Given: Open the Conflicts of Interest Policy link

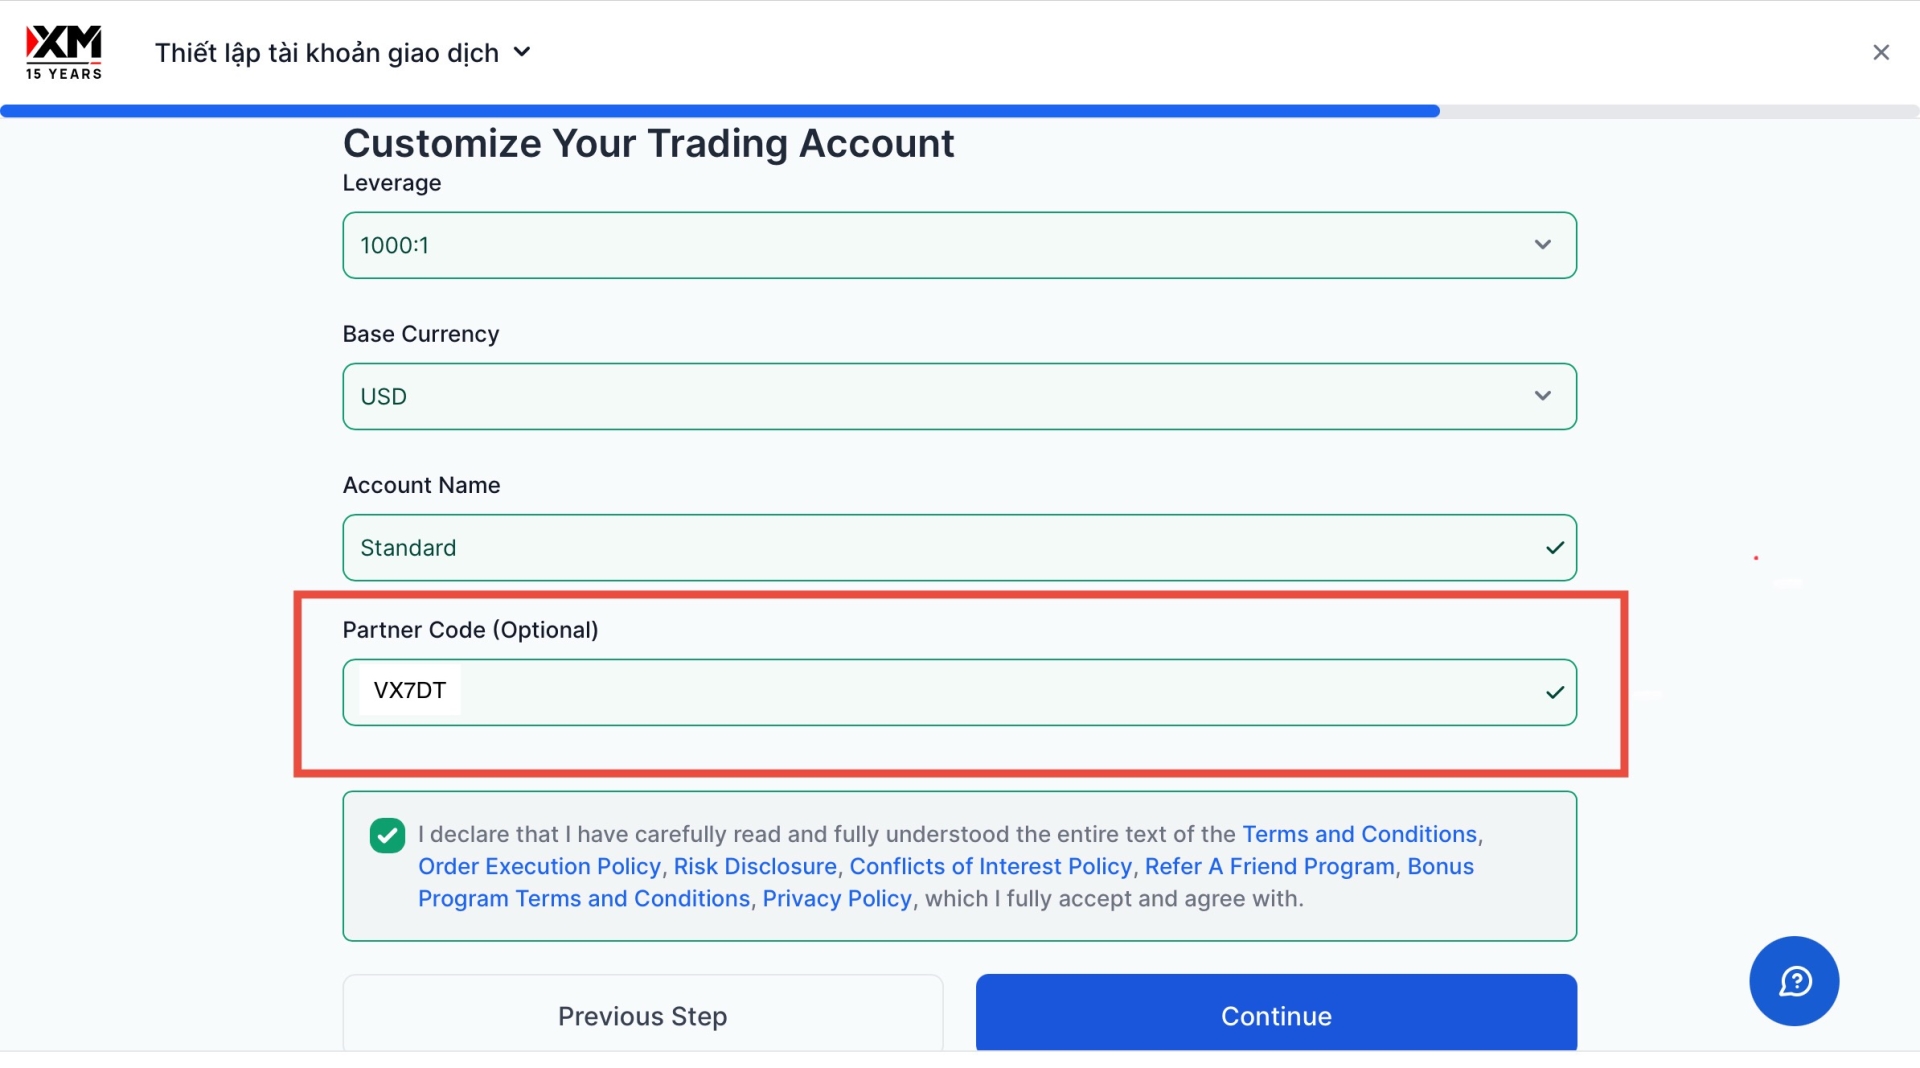Looking at the screenshot, I should (x=990, y=866).
